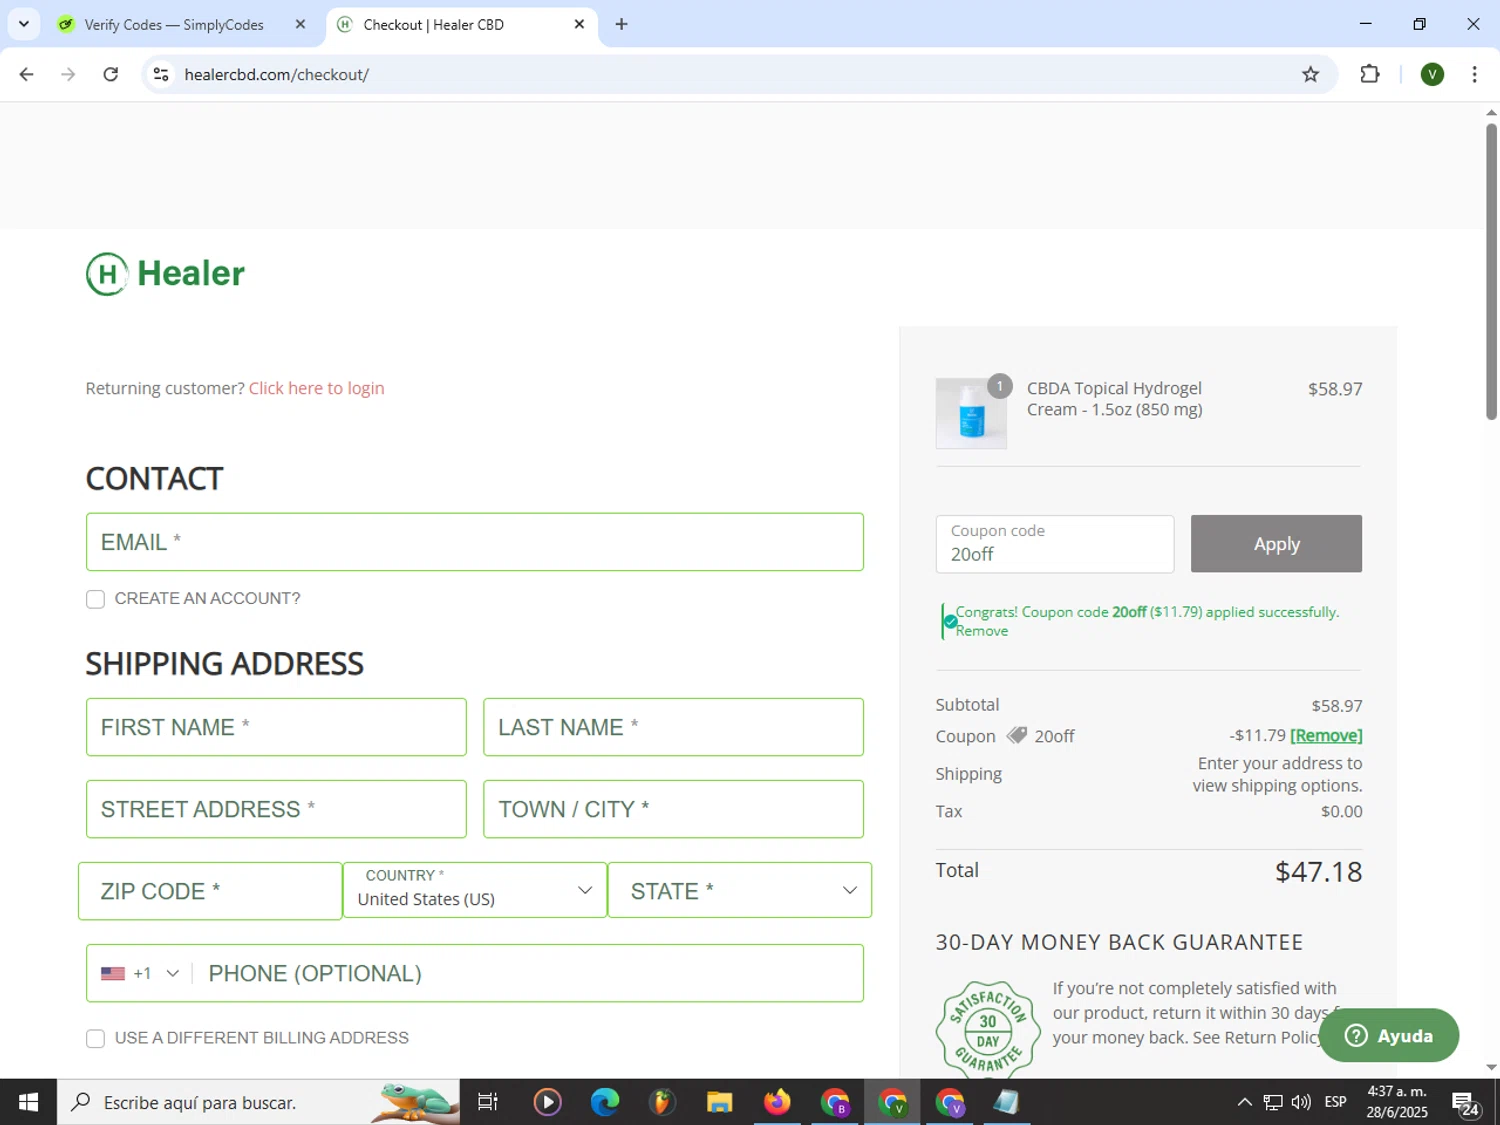Open File Explorer from taskbar
Viewport: 1500px width, 1125px height.
[x=719, y=1102]
